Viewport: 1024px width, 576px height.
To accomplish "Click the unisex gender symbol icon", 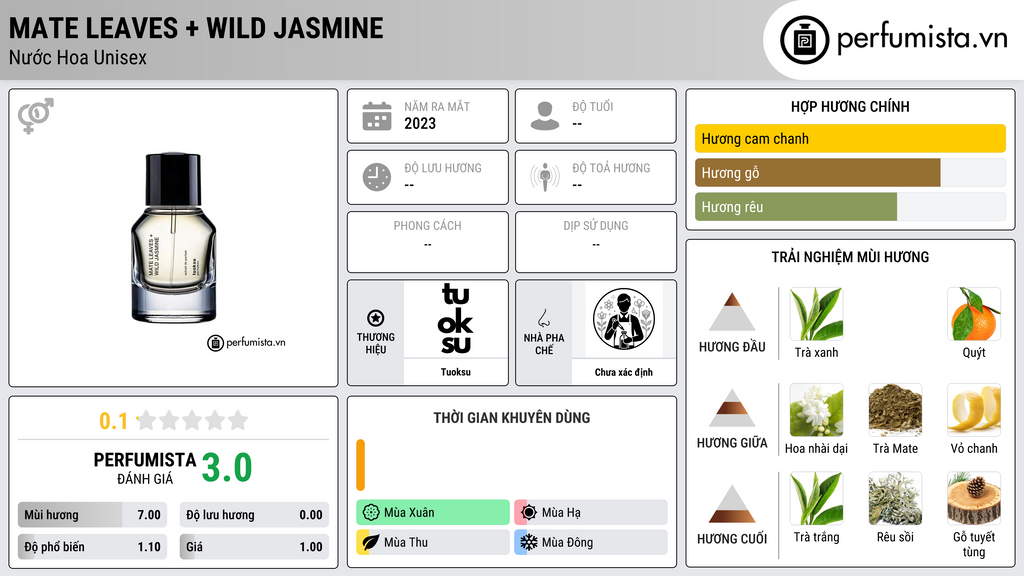I will pyautogui.click(x=36, y=116).
